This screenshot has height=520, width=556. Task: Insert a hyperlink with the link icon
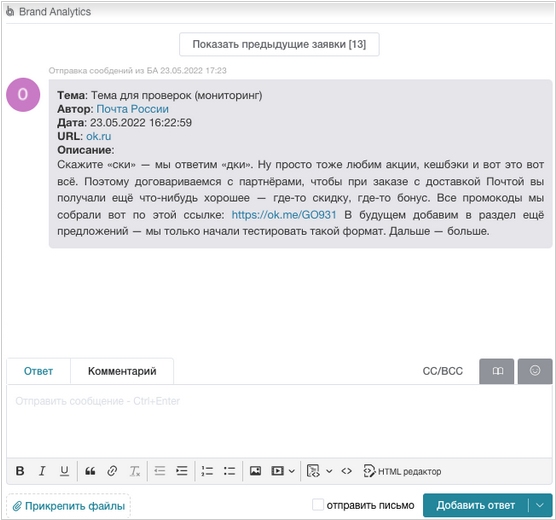coord(112,471)
